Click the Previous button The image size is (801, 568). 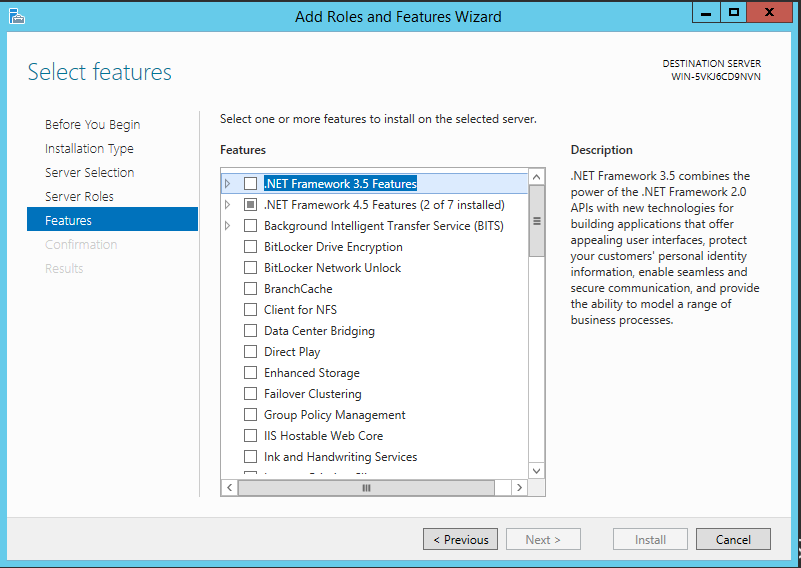tap(460, 540)
